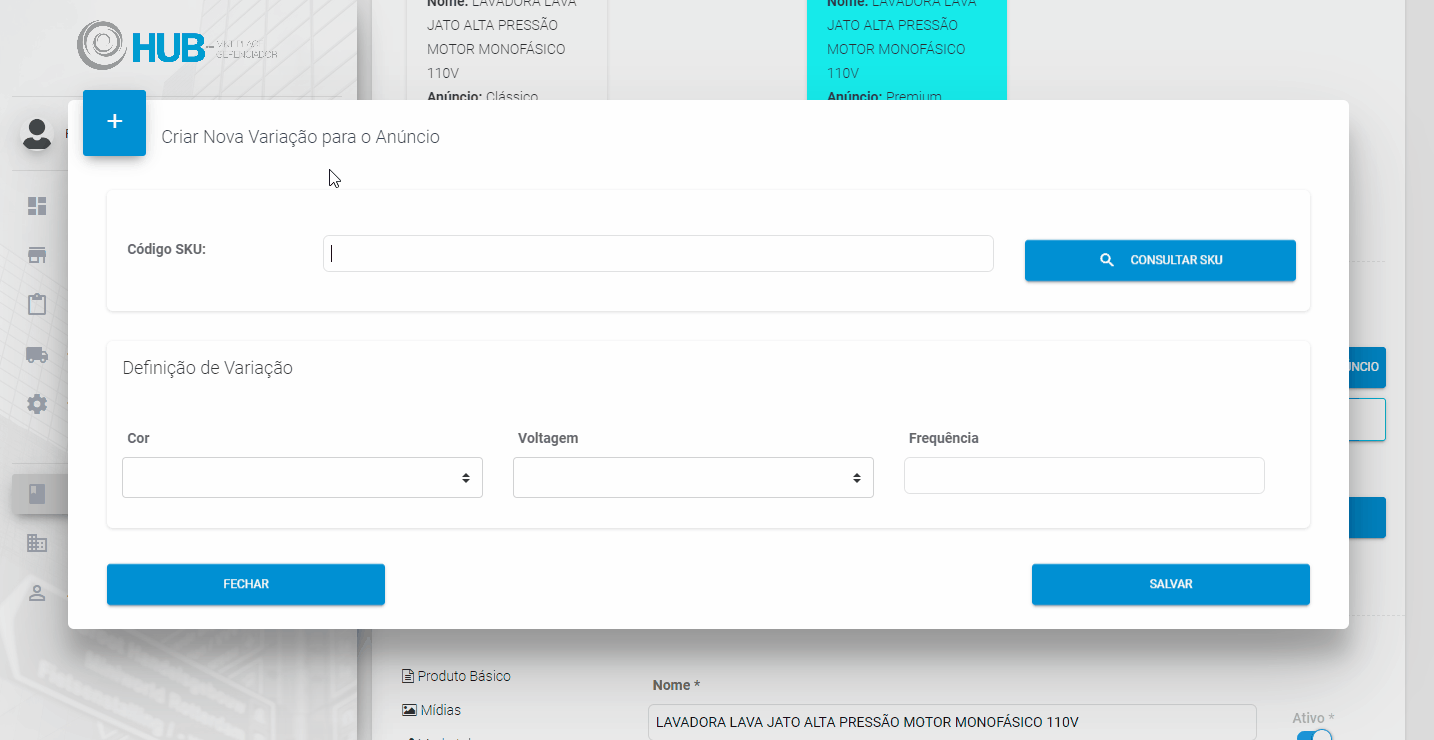Click the Frequência input field

pos(1084,476)
